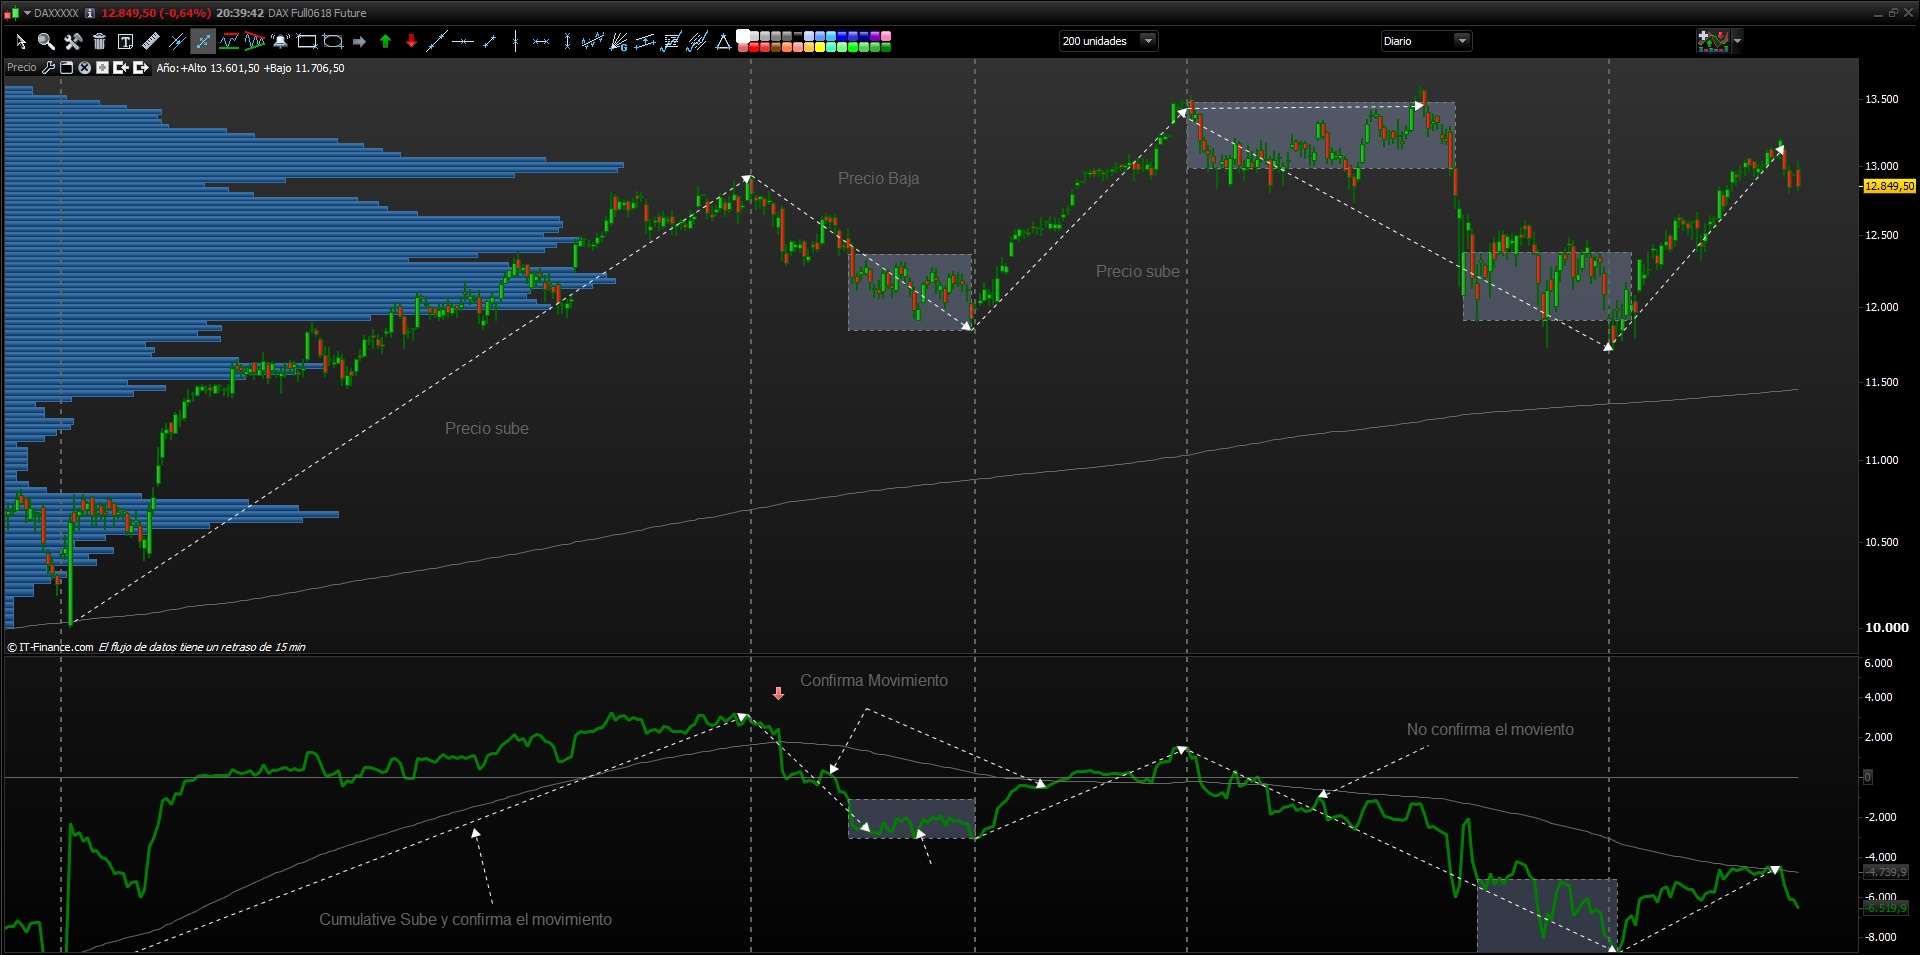This screenshot has height=955, width=1920.
Task: Click the red down arrow marker in indicator panel
Action: coord(778,693)
